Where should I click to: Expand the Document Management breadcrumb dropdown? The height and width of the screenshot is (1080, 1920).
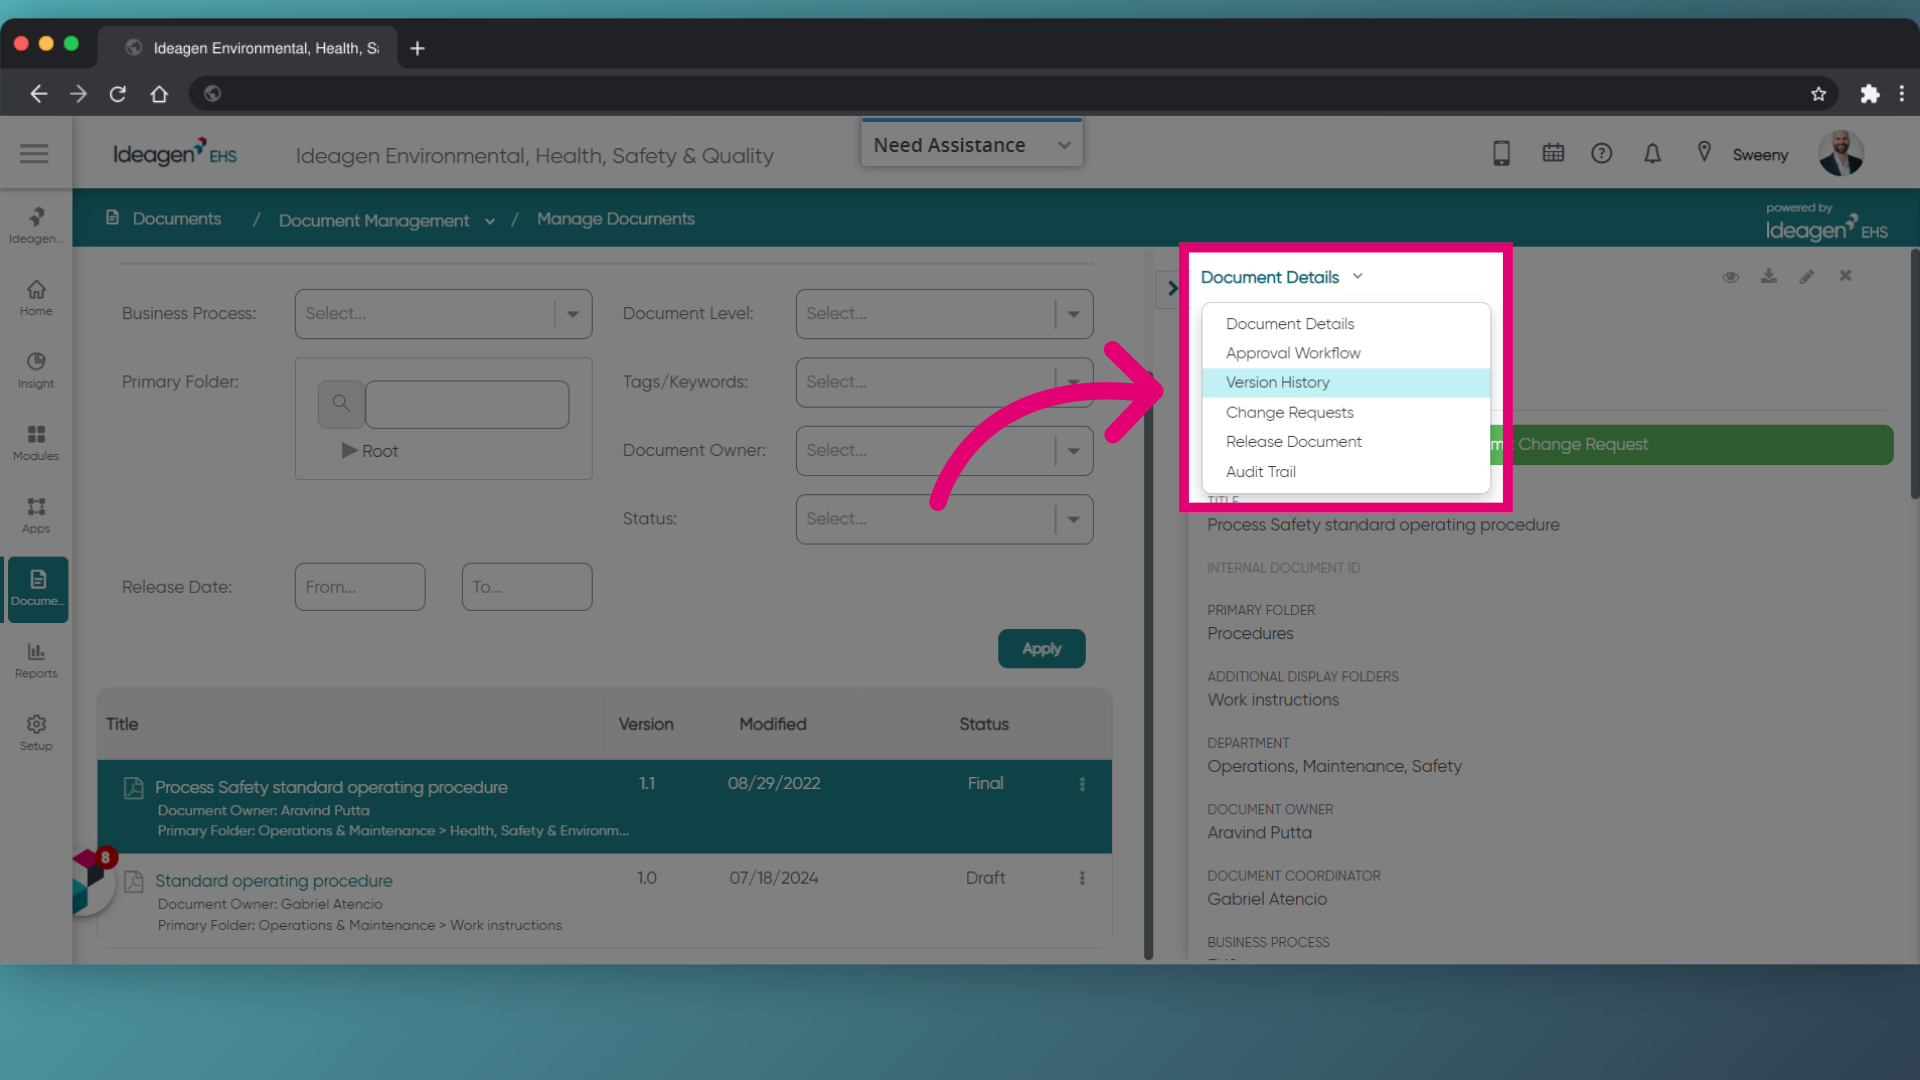tap(490, 221)
